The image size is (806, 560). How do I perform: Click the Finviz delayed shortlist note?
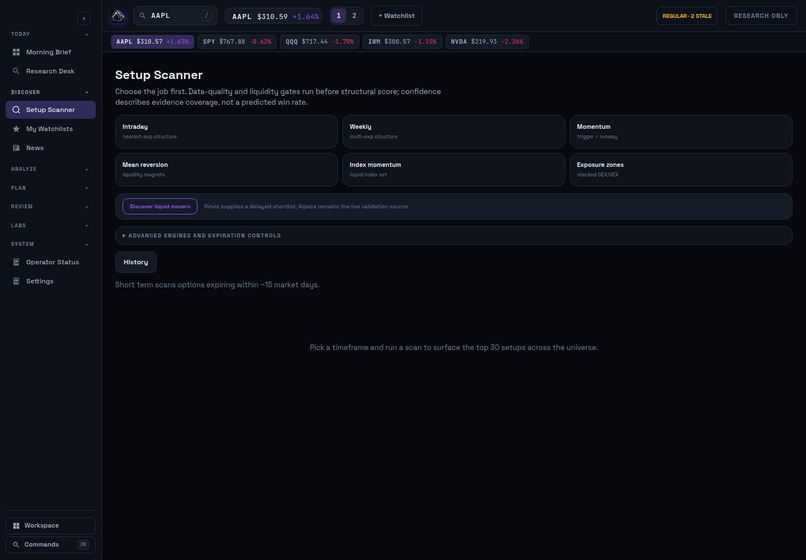(x=307, y=207)
